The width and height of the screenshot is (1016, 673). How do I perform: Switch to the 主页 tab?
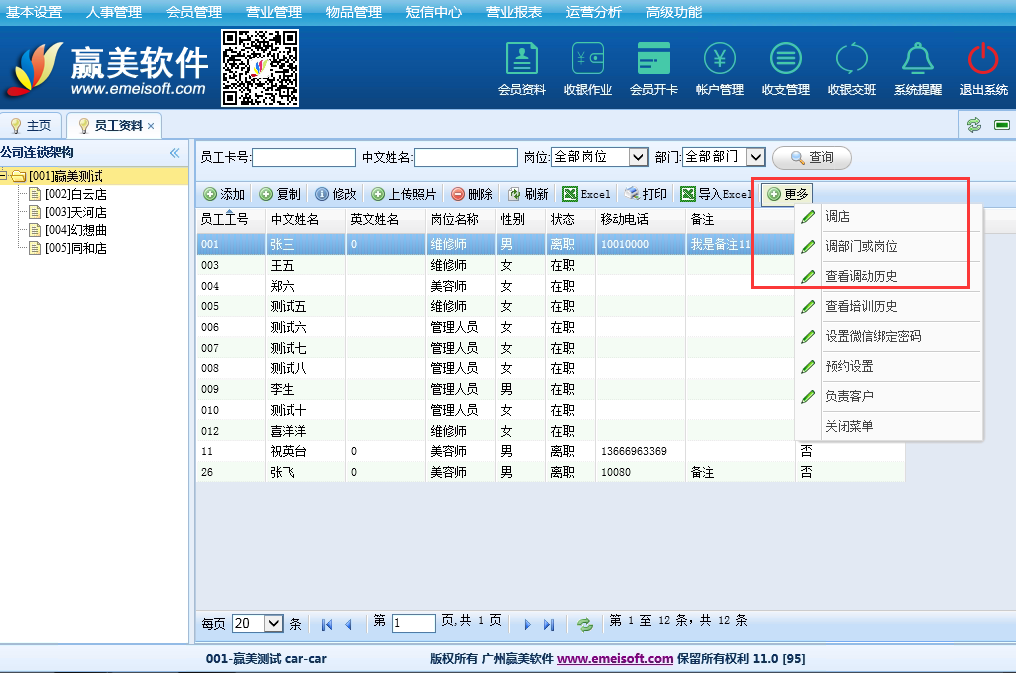31,126
